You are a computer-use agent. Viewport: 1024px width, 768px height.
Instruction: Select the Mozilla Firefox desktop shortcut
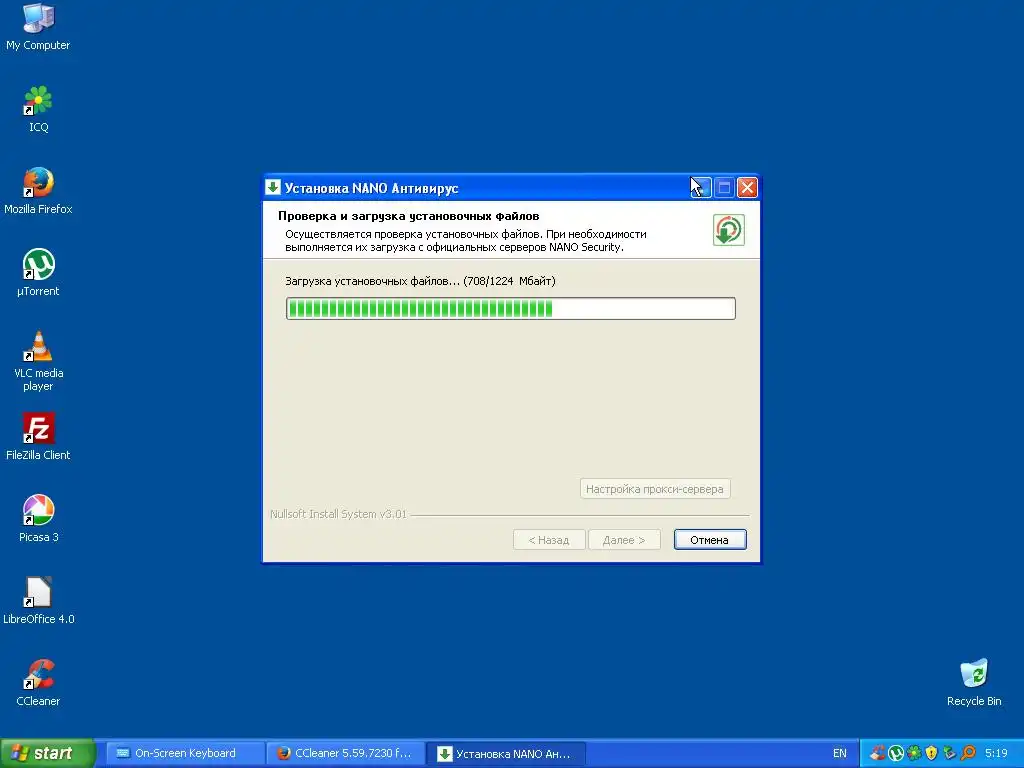coord(38,191)
